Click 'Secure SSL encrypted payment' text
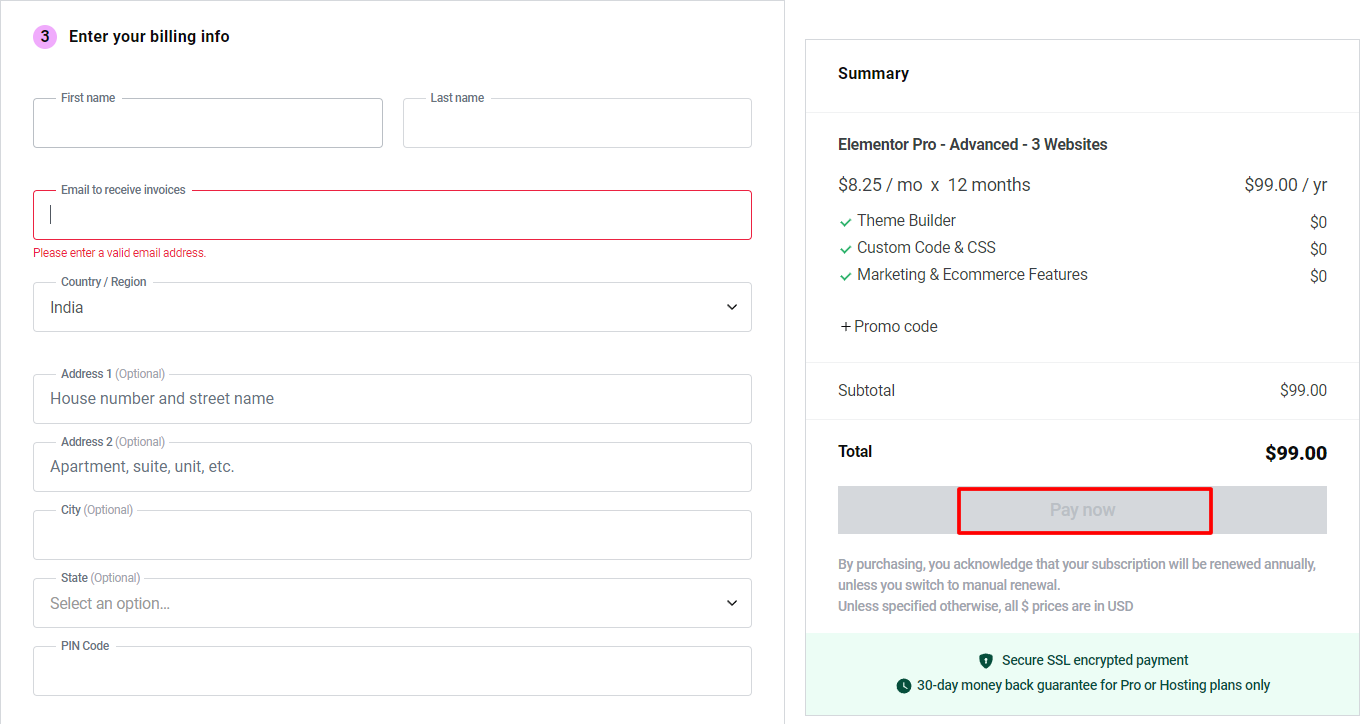 (x=1095, y=661)
